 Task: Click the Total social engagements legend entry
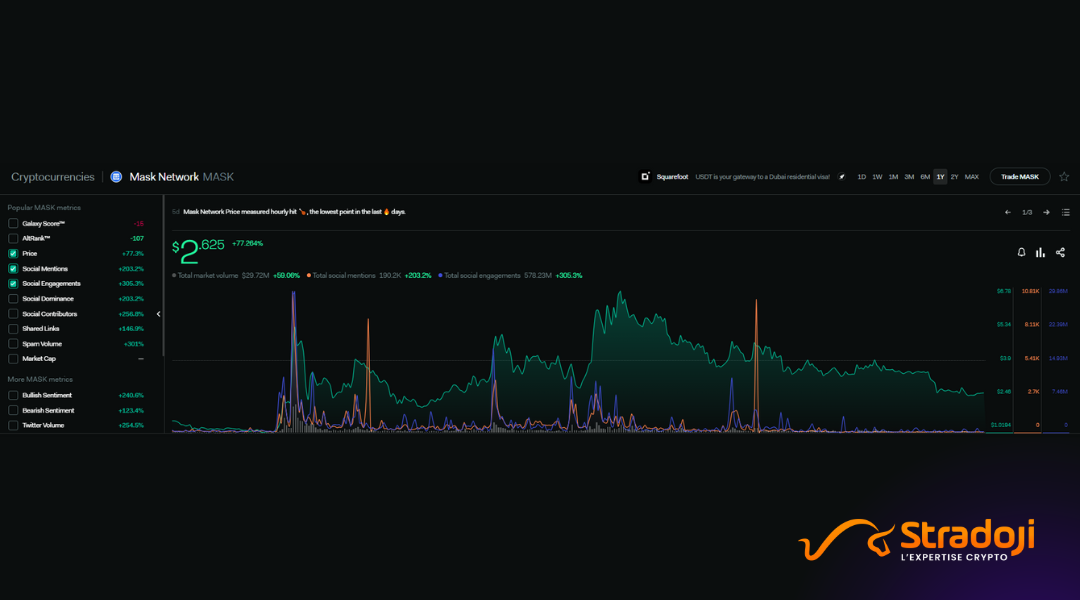(510, 276)
